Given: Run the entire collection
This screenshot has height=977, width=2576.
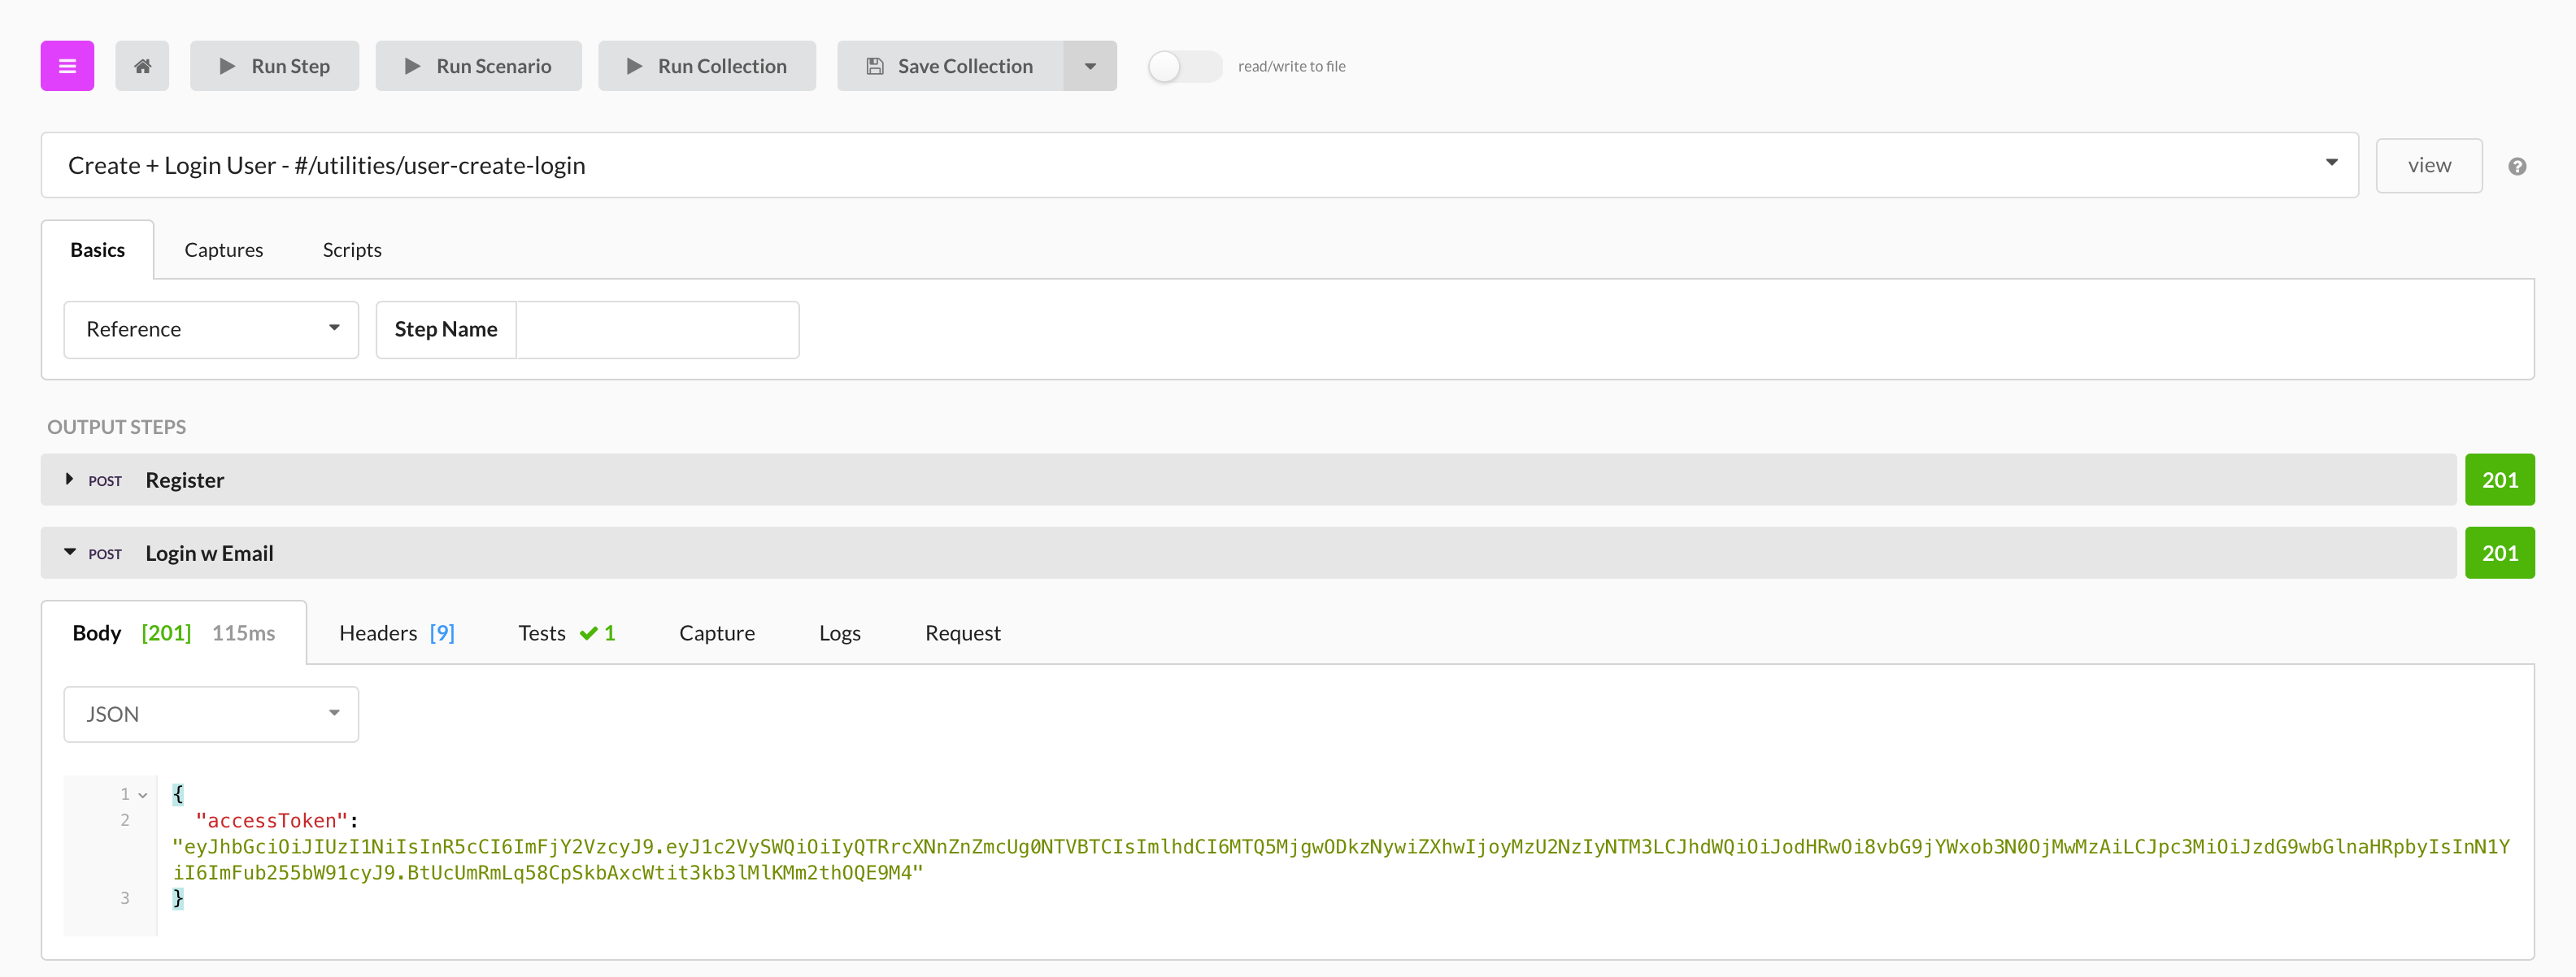Looking at the screenshot, I should pos(706,66).
